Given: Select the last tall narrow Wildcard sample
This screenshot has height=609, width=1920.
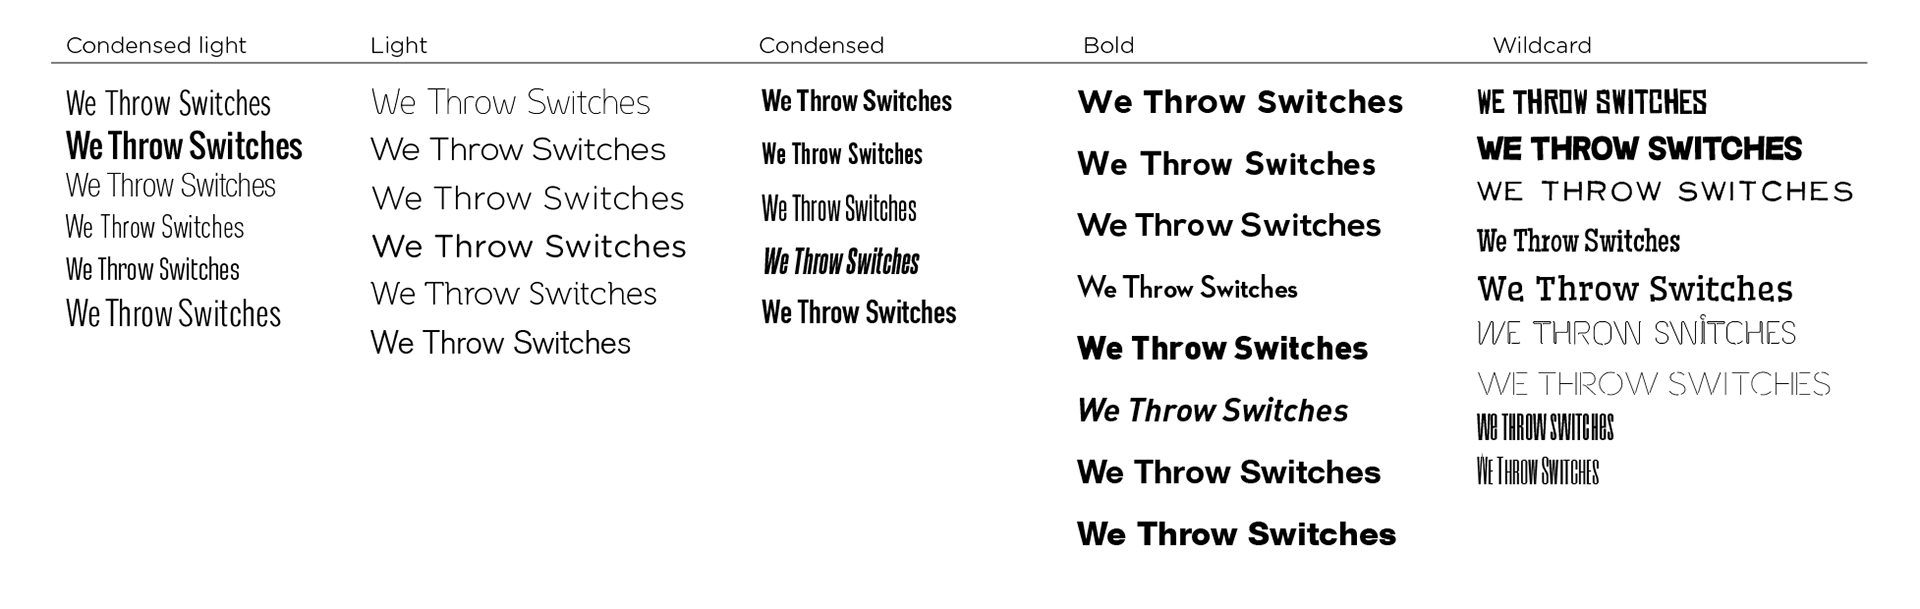Looking at the screenshot, I should point(1538,471).
